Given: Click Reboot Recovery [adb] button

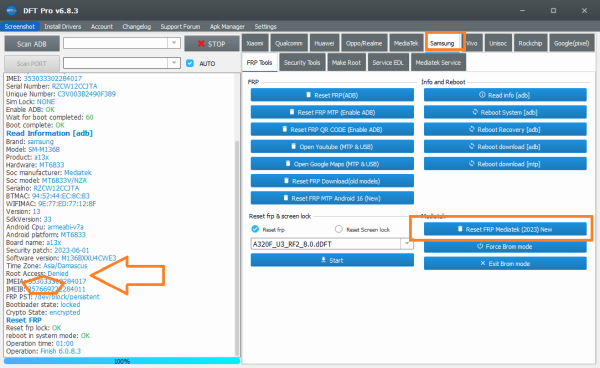Looking at the screenshot, I should [505, 129].
